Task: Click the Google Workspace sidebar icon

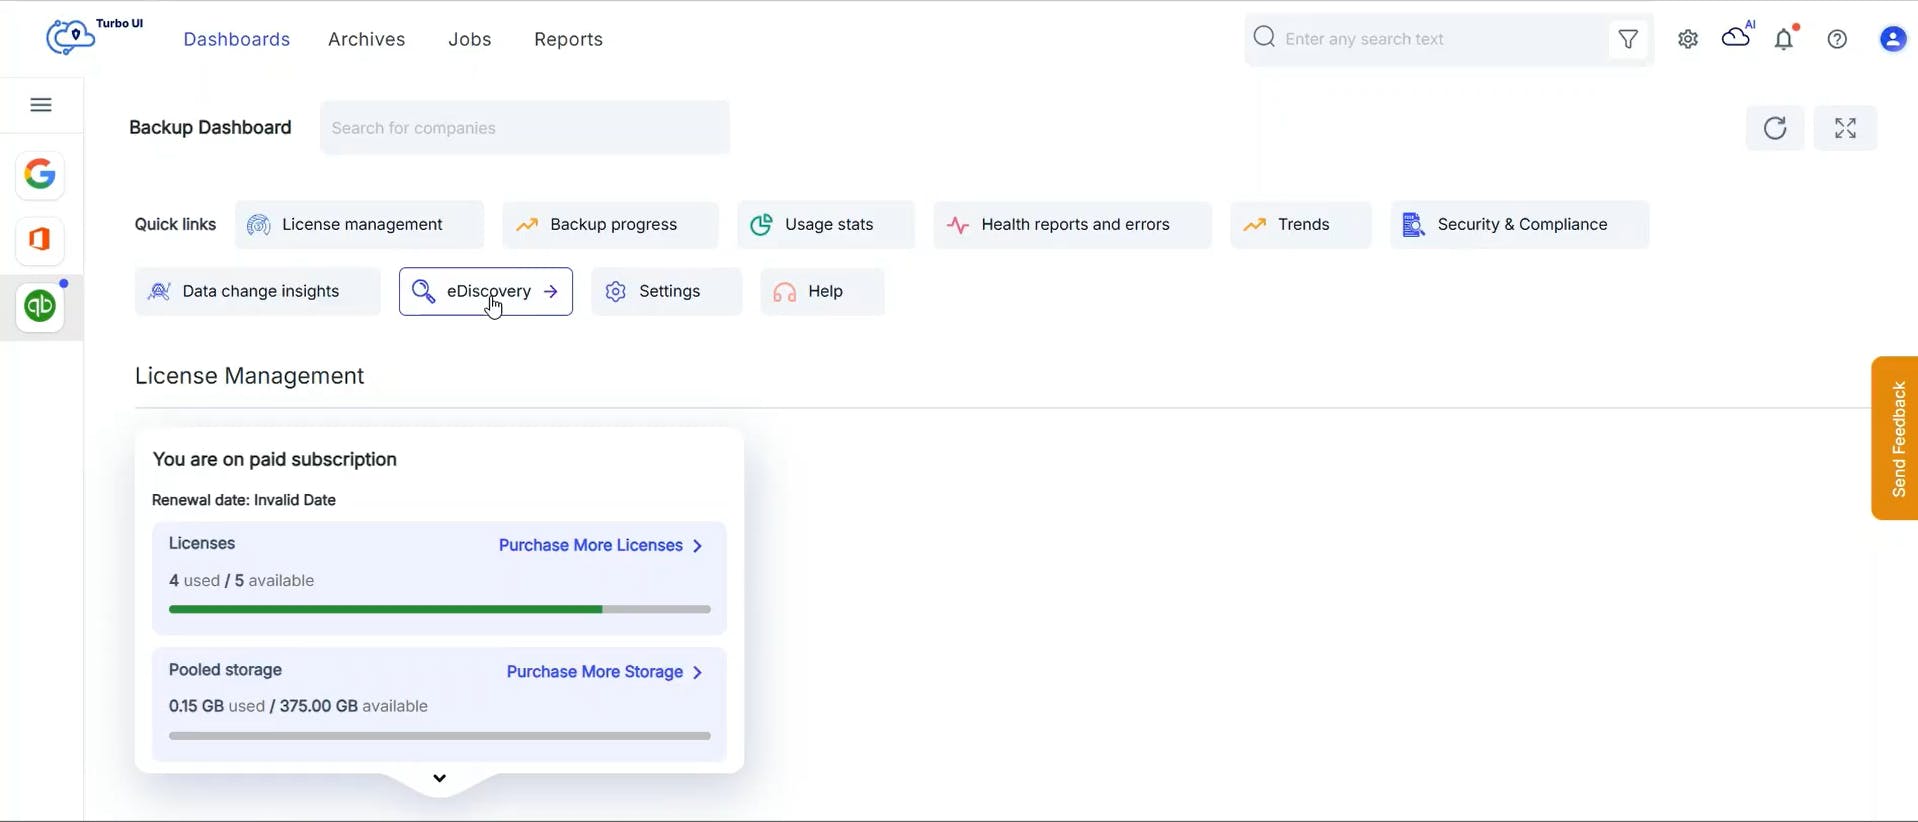Action: click(40, 175)
